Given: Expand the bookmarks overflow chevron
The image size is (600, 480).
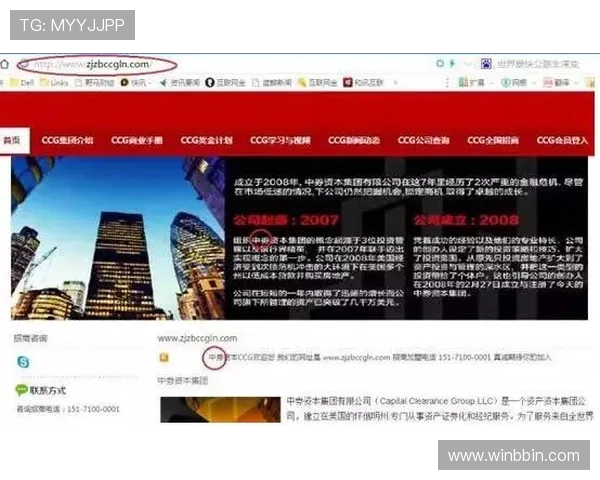Looking at the screenshot, I should point(395,82).
